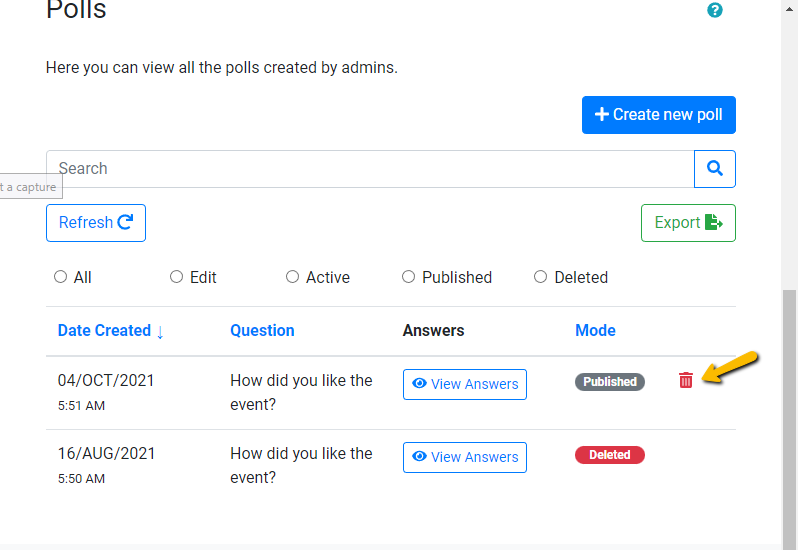View Answers for the 16/AUG/2021 poll
This screenshot has width=798, height=550.
coord(465,457)
